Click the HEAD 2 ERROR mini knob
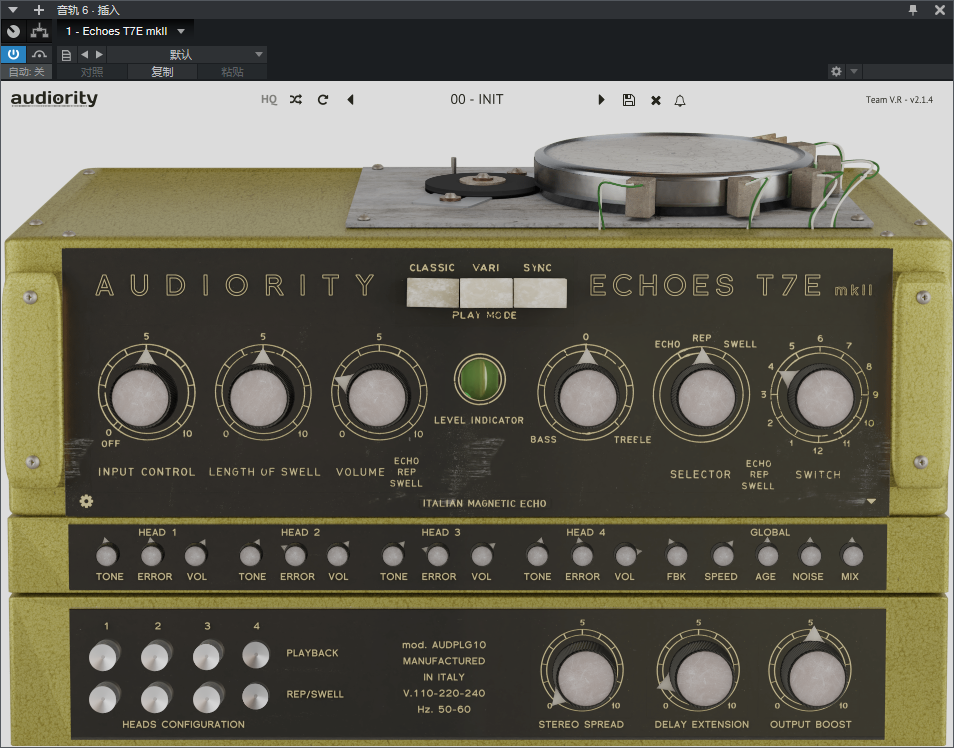 pos(294,555)
